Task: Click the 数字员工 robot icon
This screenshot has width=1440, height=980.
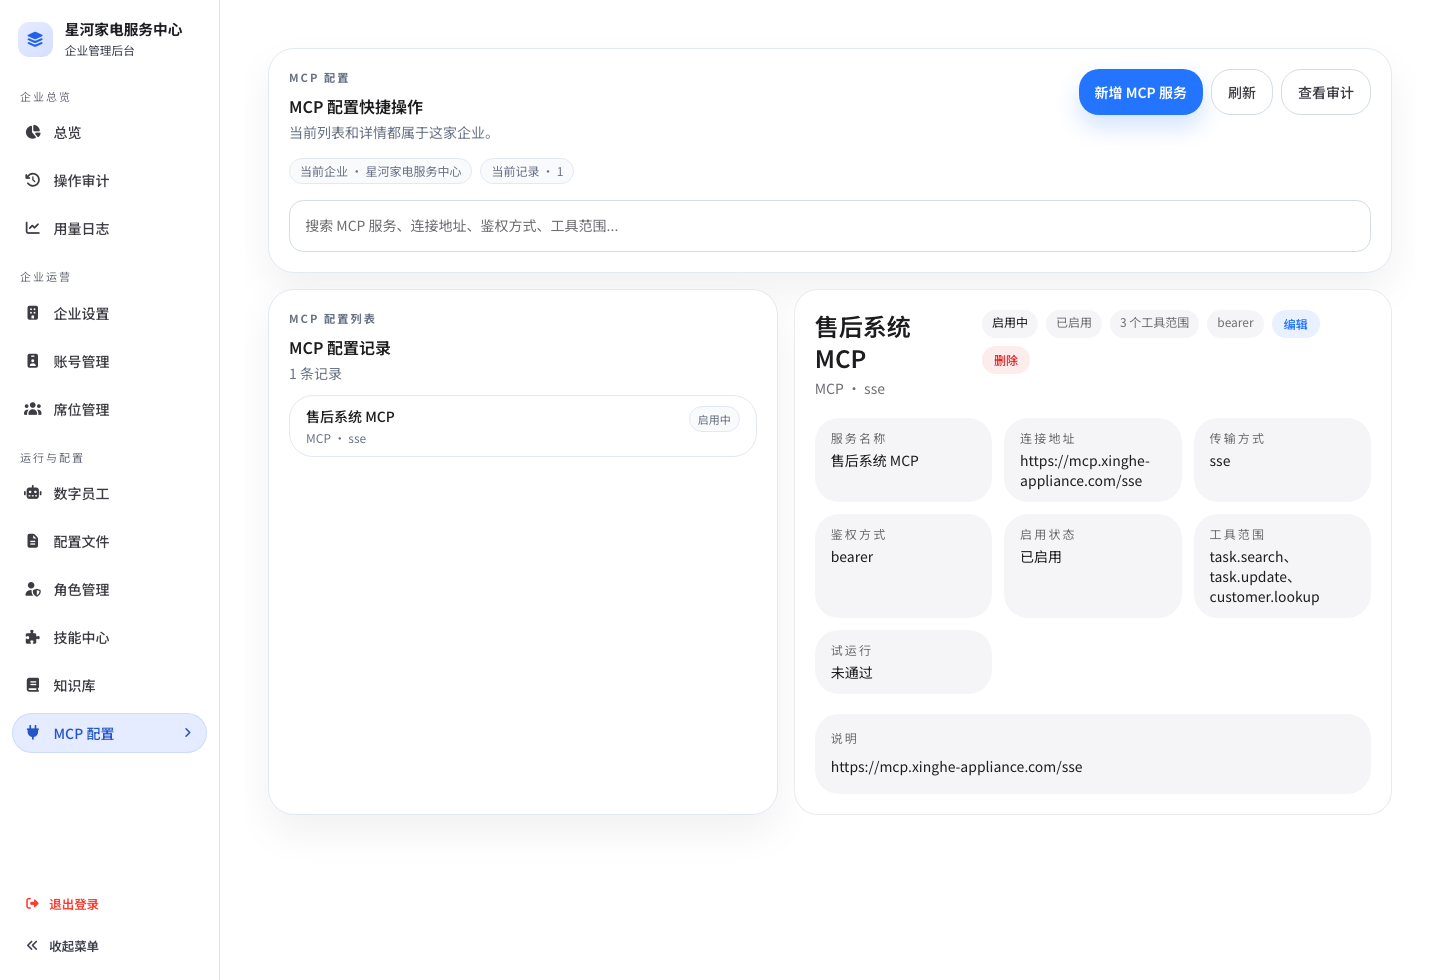Action: point(33,493)
